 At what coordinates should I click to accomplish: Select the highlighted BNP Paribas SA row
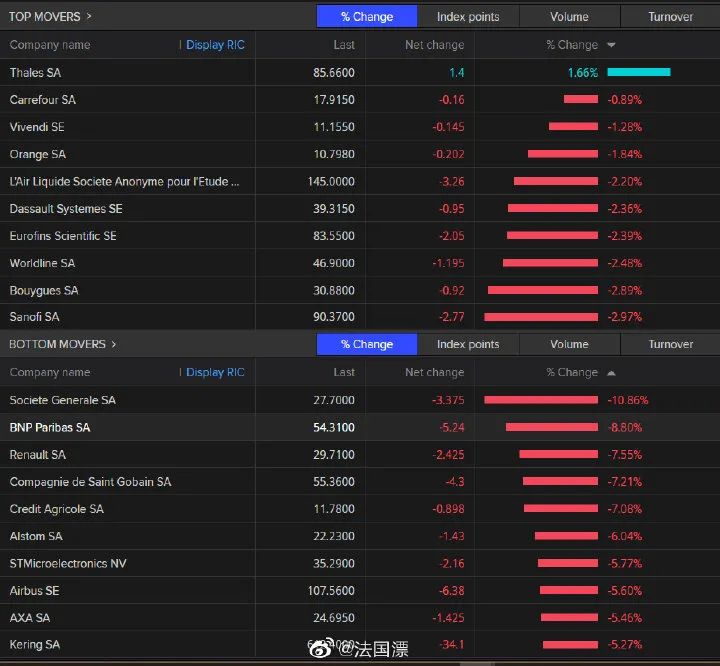[x=50, y=427]
